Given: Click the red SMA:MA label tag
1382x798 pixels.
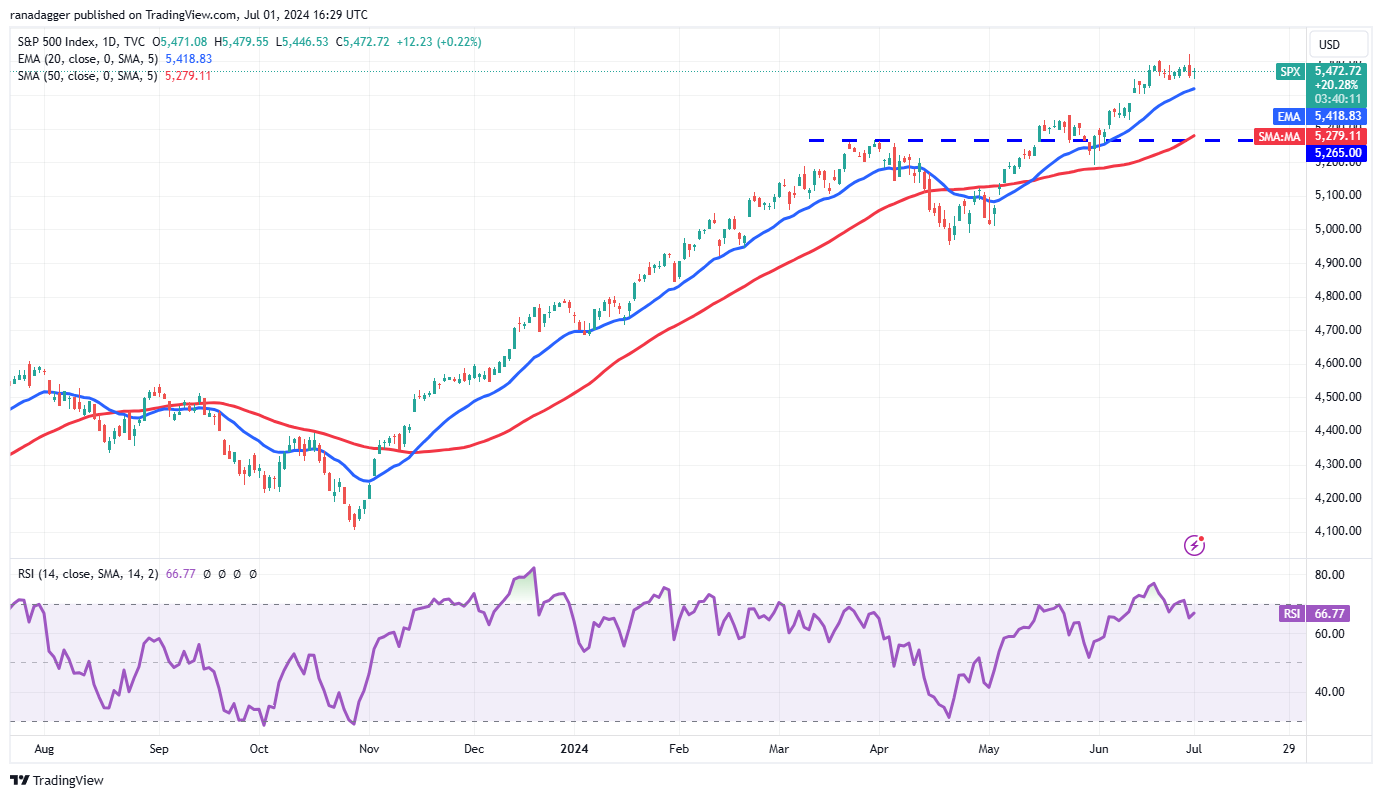Looking at the screenshot, I should 1279,135.
